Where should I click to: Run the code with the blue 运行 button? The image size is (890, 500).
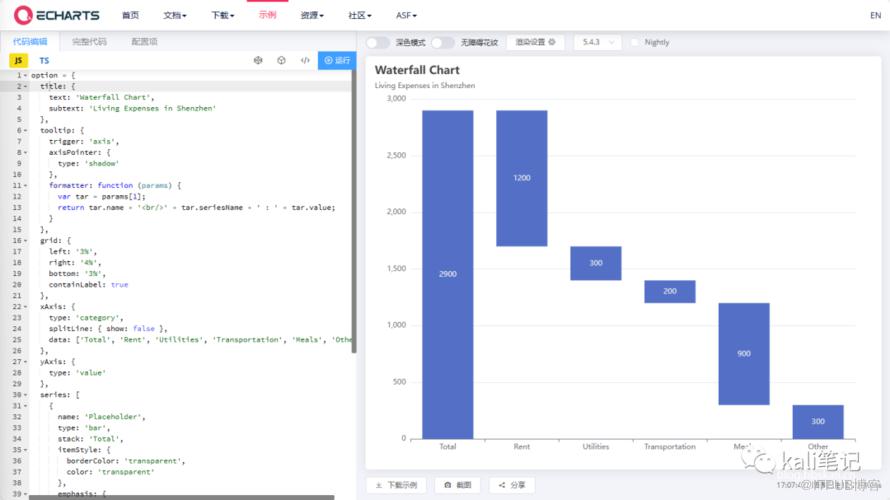pyautogui.click(x=337, y=60)
